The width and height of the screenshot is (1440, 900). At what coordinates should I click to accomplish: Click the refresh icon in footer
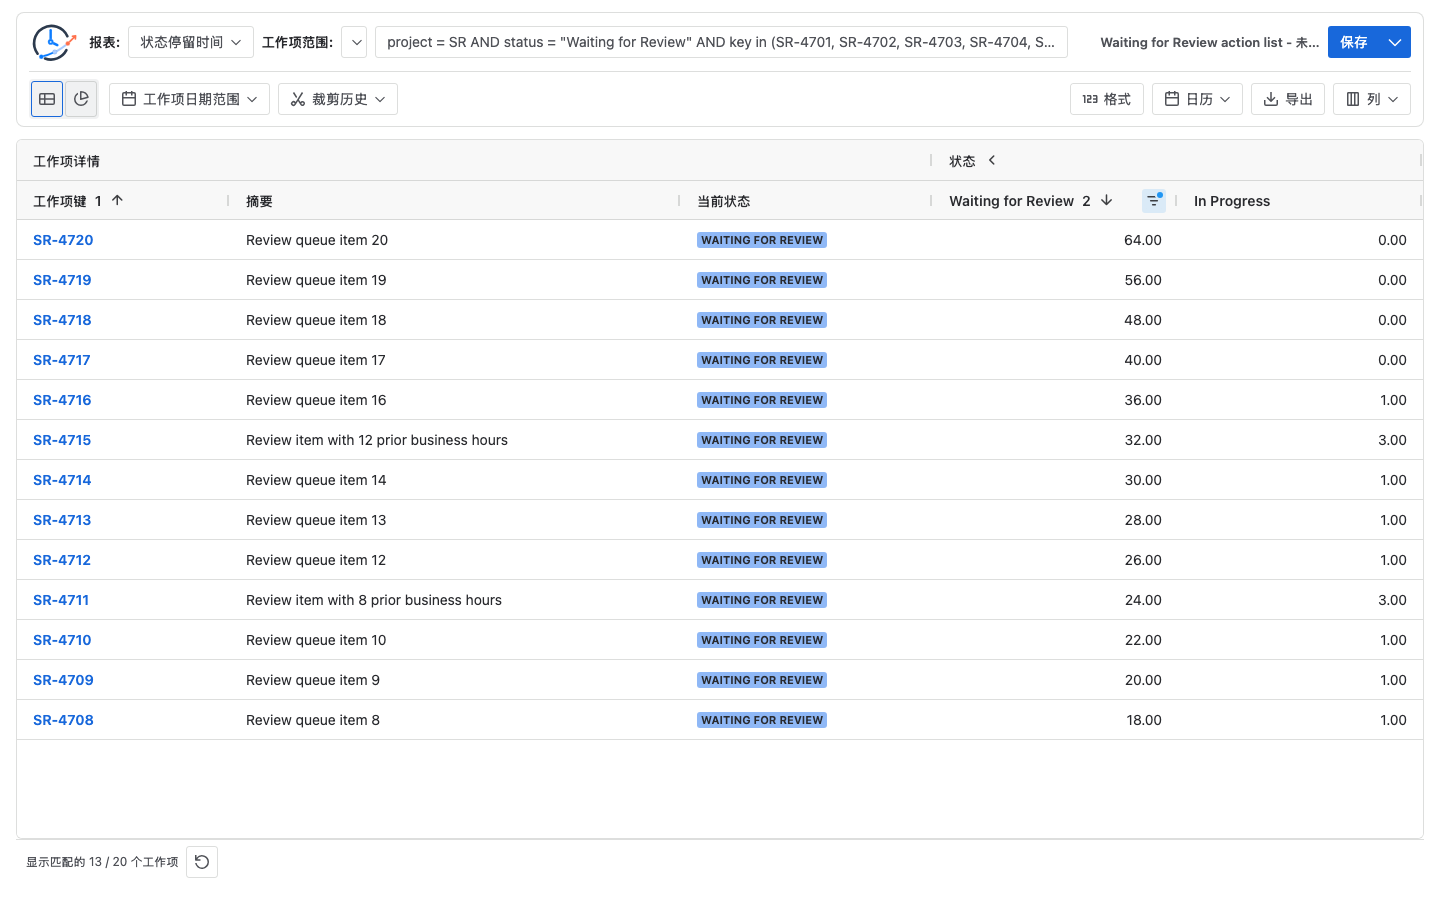(202, 862)
